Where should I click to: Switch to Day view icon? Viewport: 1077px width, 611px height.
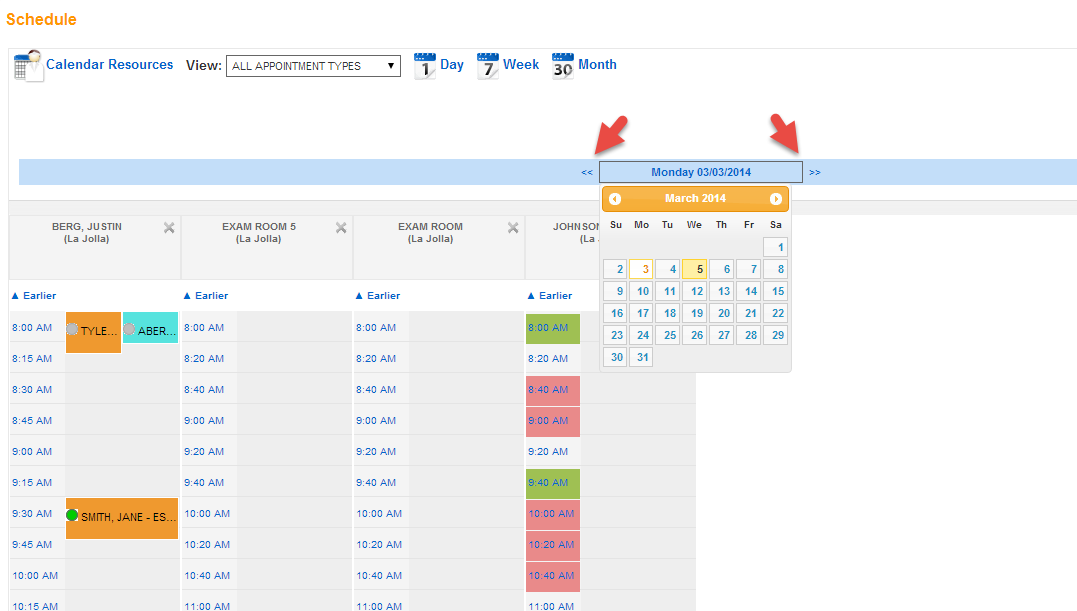(425, 66)
